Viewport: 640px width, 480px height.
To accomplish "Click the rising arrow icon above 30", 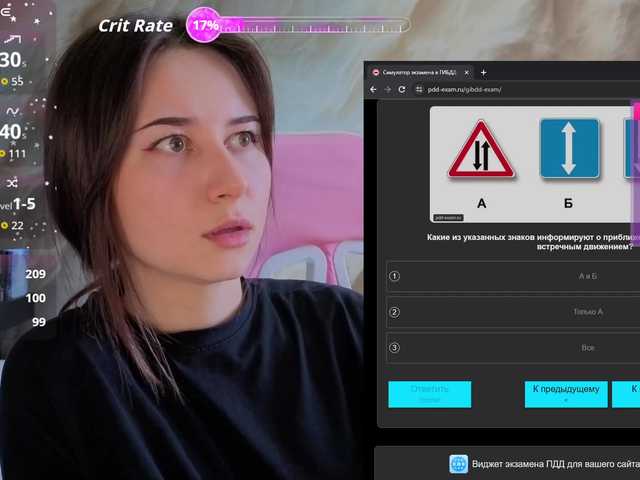I will click(12, 40).
